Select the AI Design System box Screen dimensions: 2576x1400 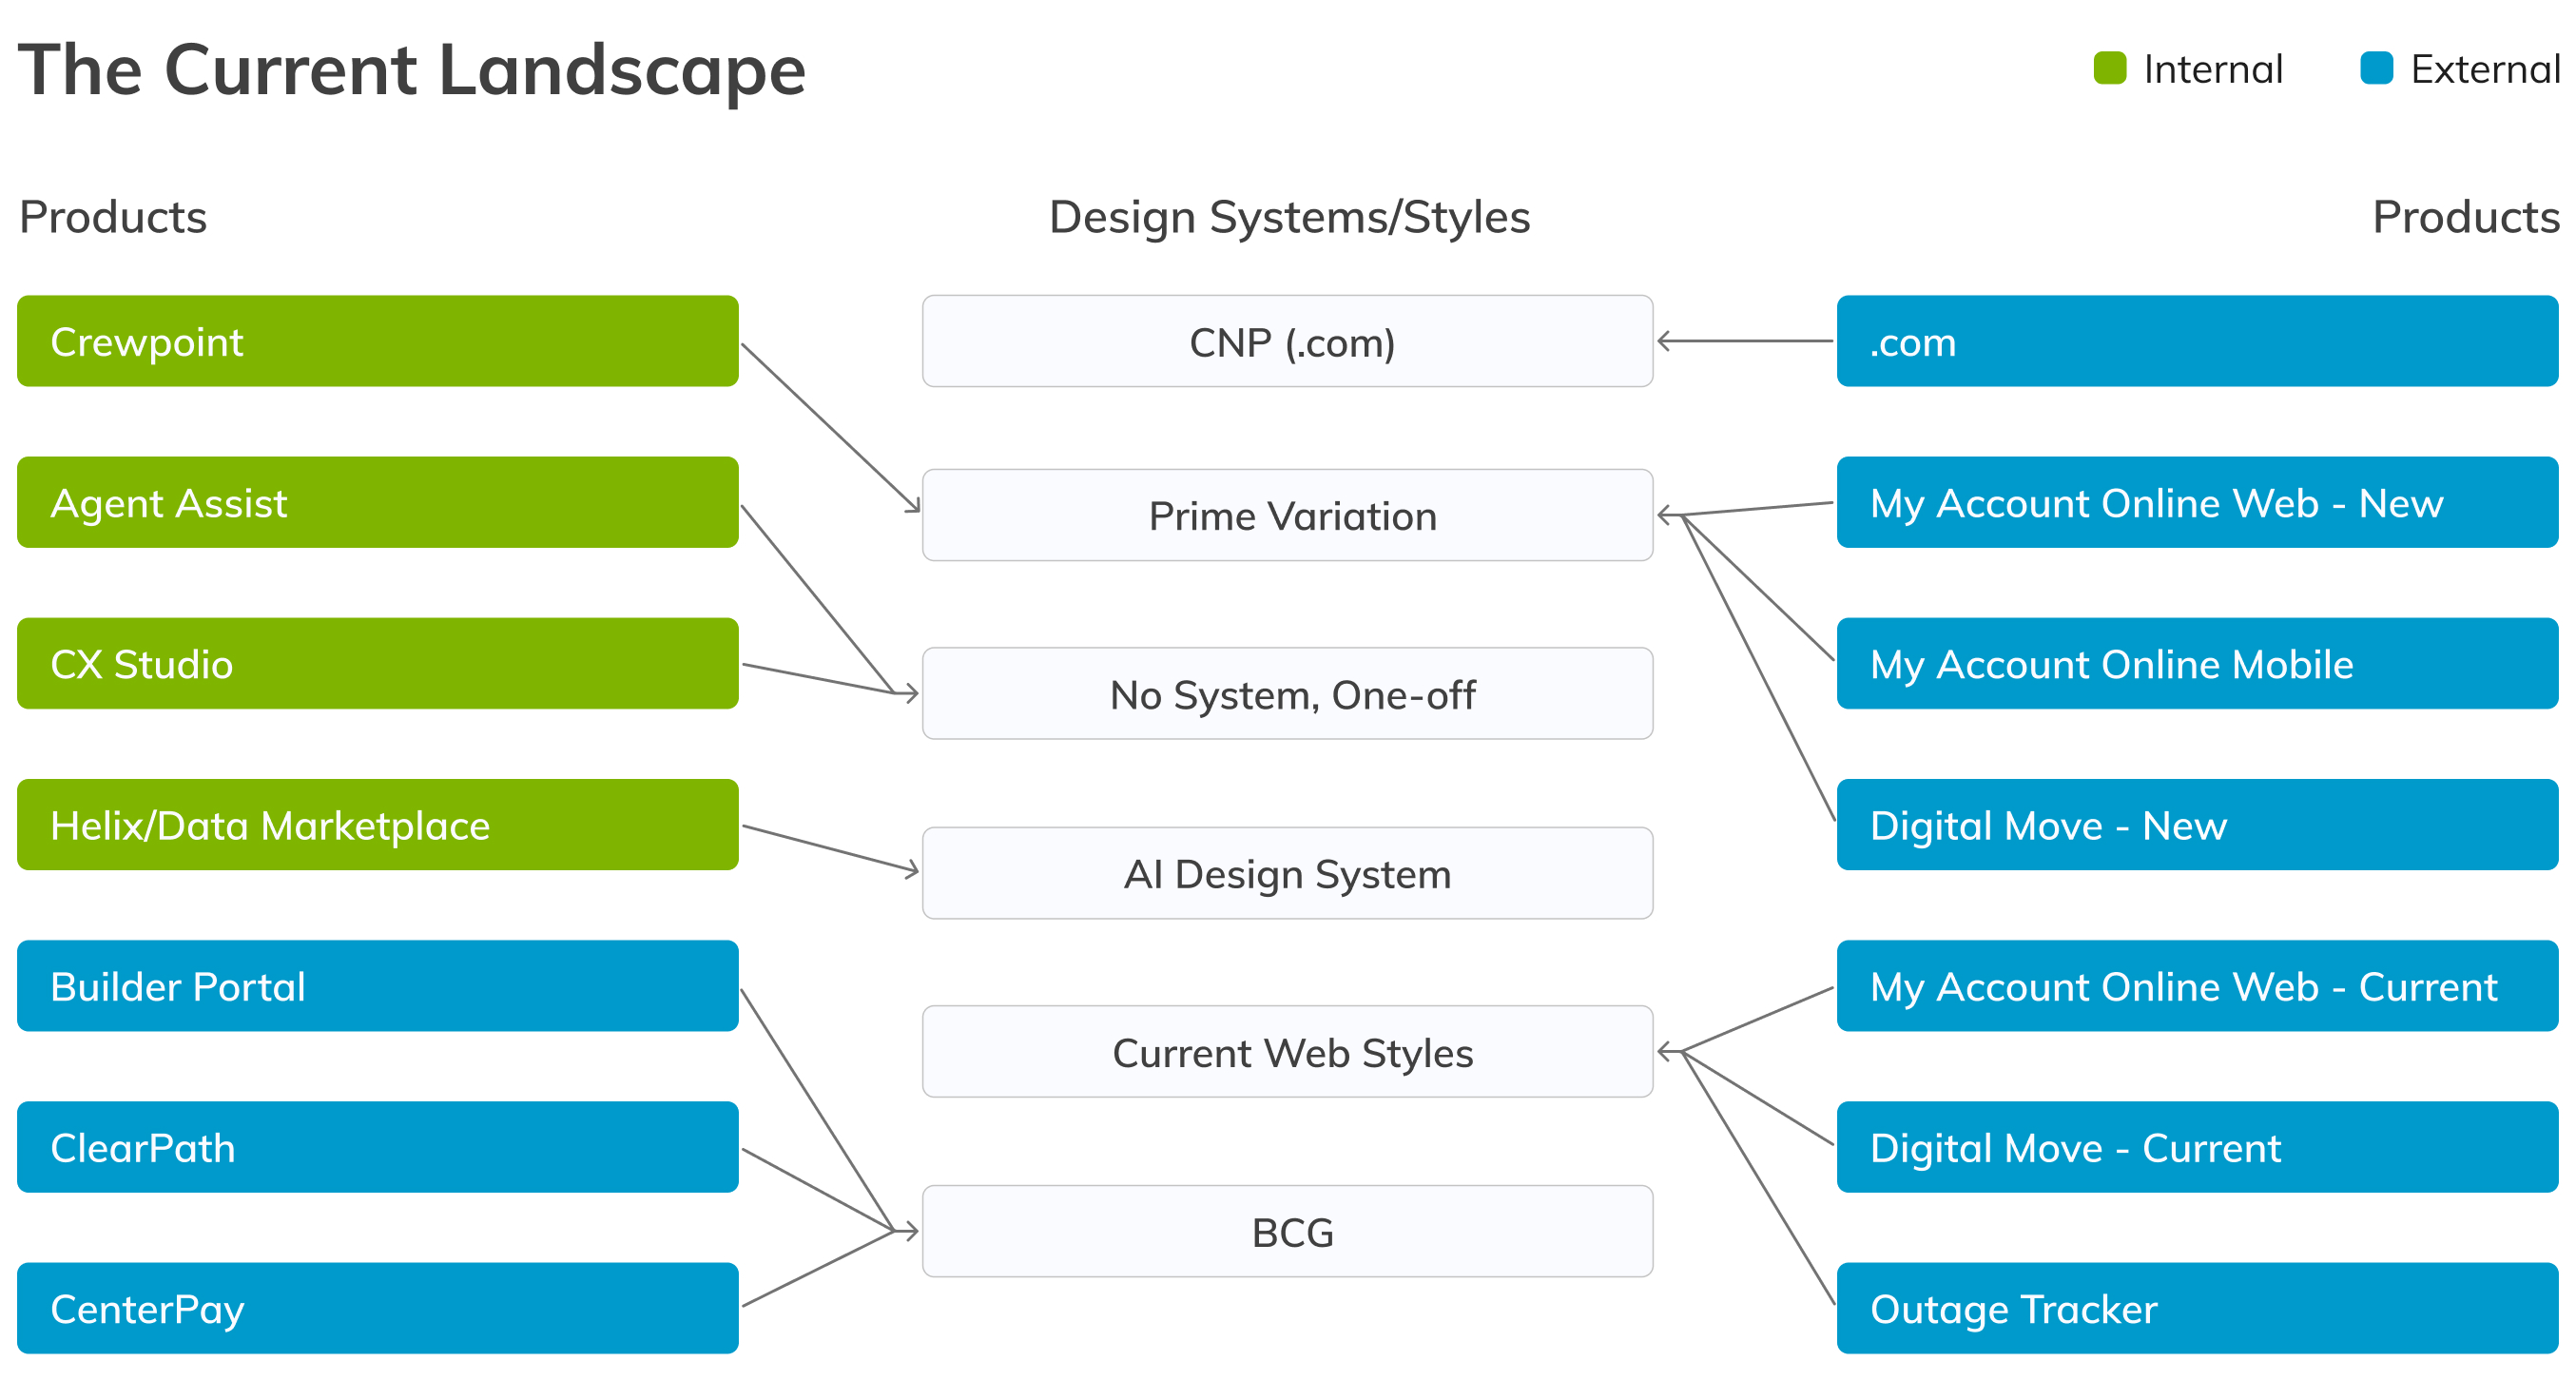(1288, 873)
